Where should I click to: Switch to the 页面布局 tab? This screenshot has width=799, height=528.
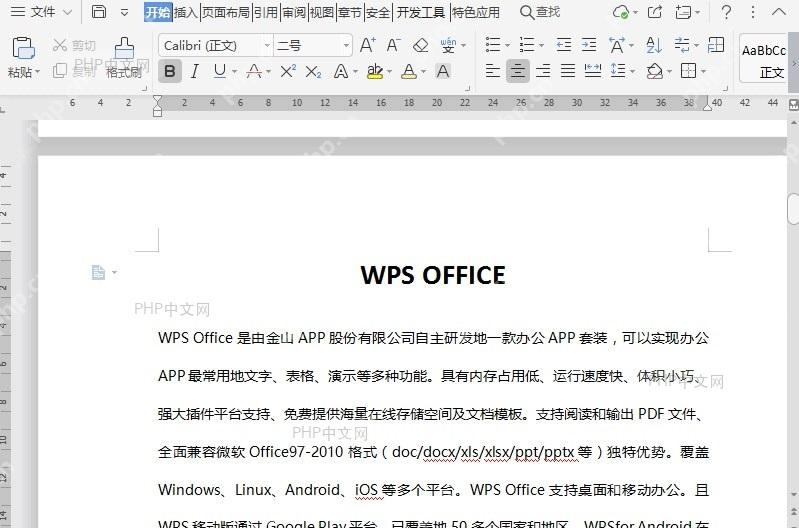point(226,12)
